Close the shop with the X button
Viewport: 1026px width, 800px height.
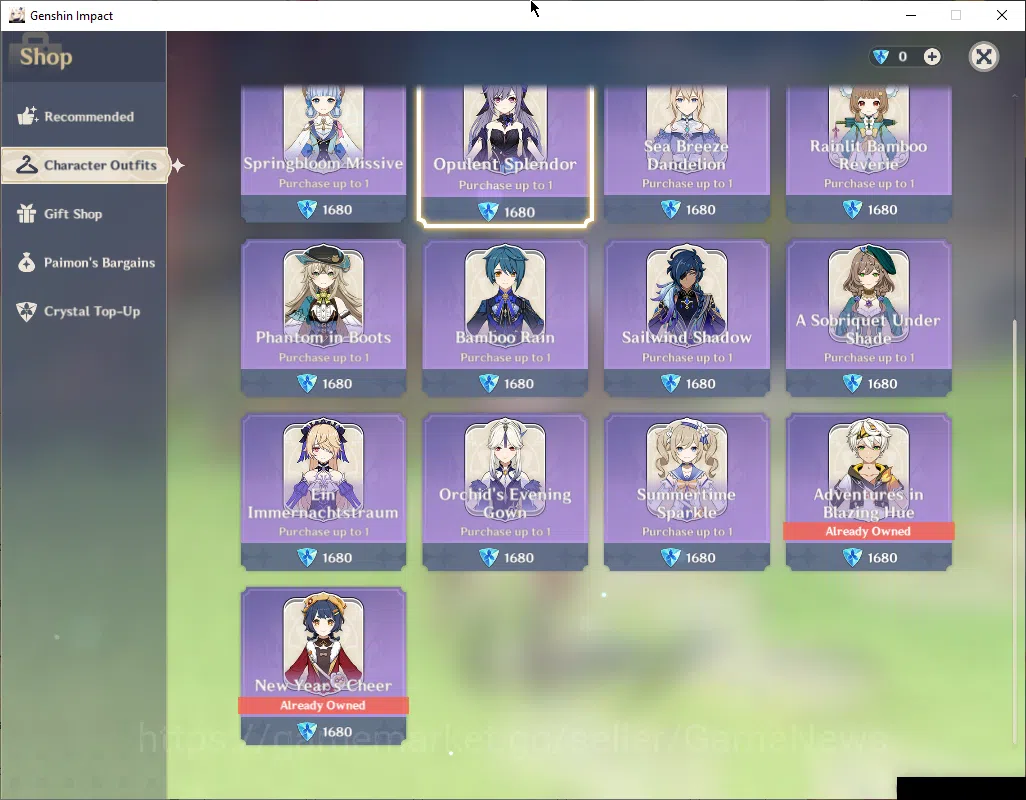pos(983,57)
